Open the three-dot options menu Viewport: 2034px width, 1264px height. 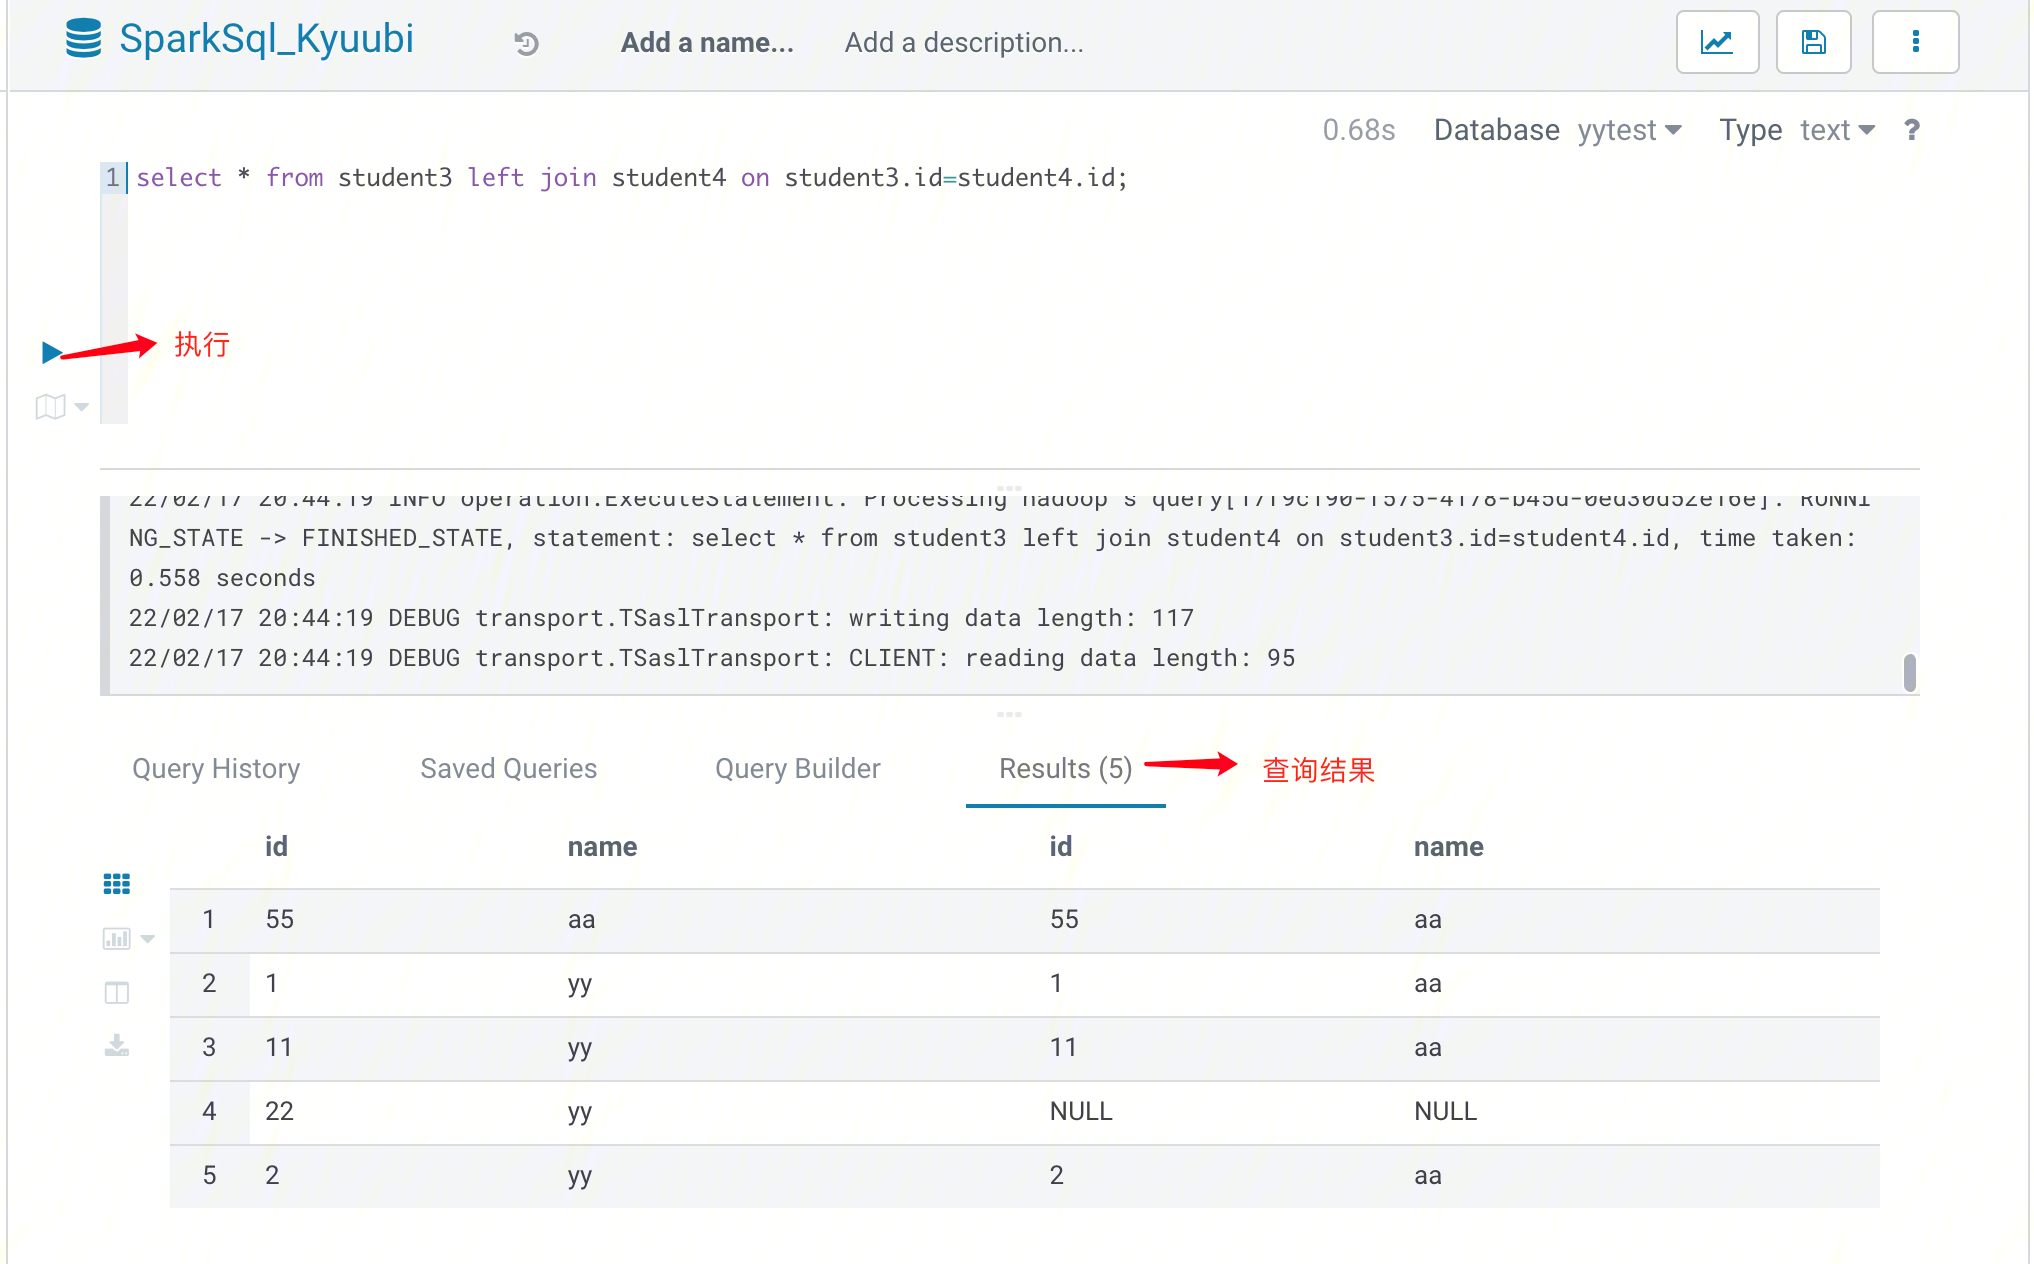click(x=1915, y=41)
